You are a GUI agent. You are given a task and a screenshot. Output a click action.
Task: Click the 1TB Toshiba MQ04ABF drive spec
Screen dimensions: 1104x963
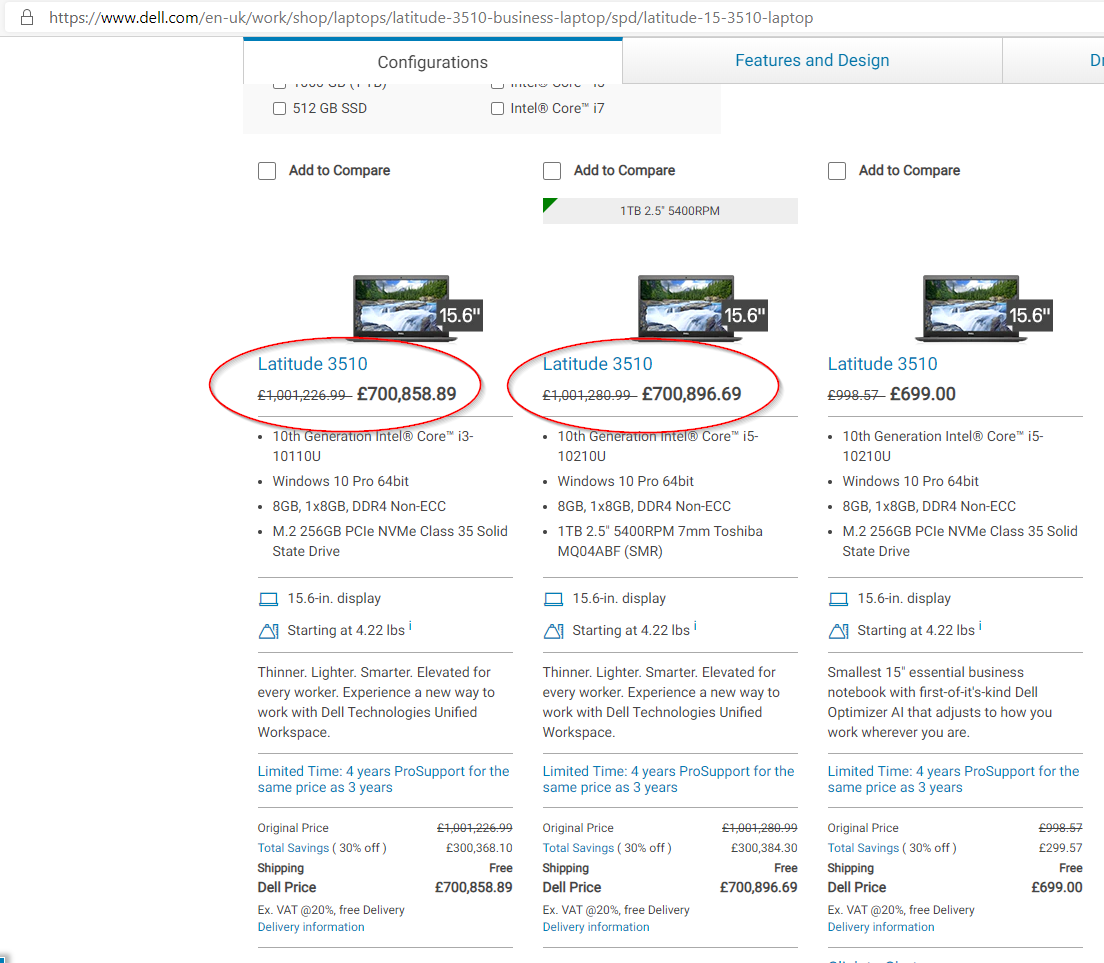pyautogui.click(x=660, y=541)
